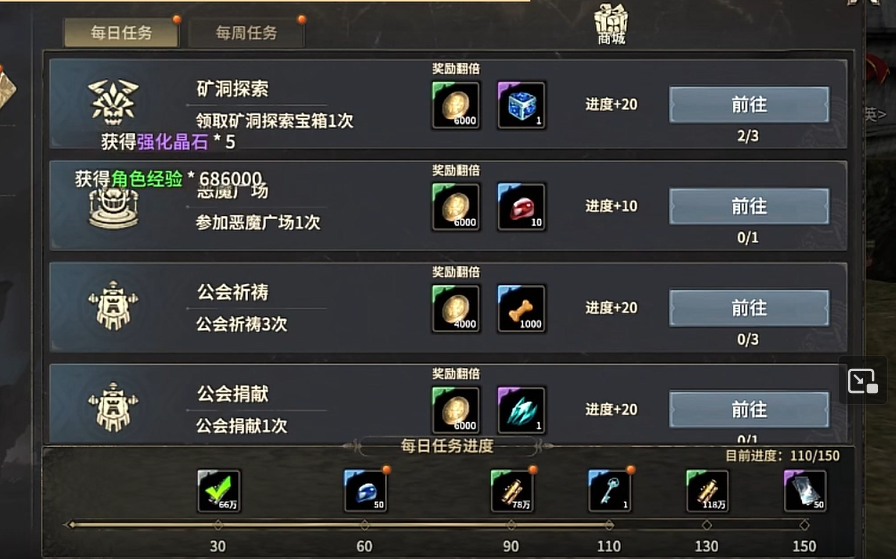The width and height of the screenshot is (896, 559).
Task: Click 前往 for 矿洞探索 task
Action: [749, 105]
